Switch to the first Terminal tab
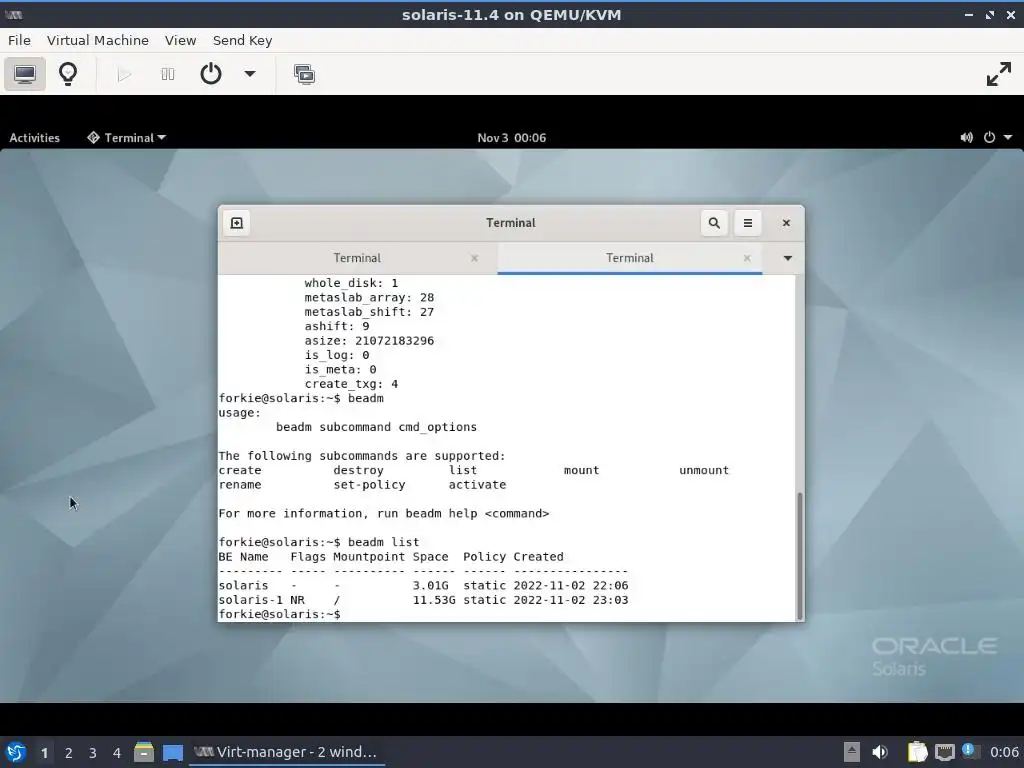 coord(357,258)
